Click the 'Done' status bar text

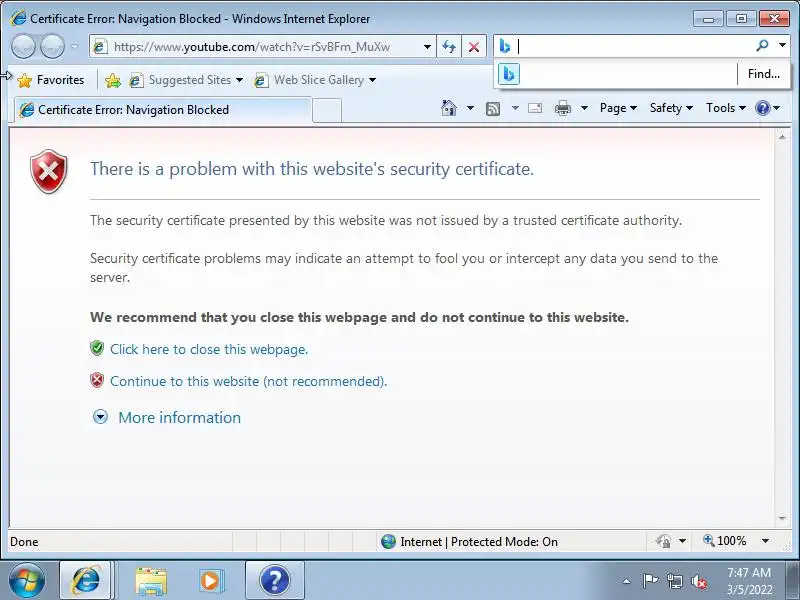(x=24, y=542)
